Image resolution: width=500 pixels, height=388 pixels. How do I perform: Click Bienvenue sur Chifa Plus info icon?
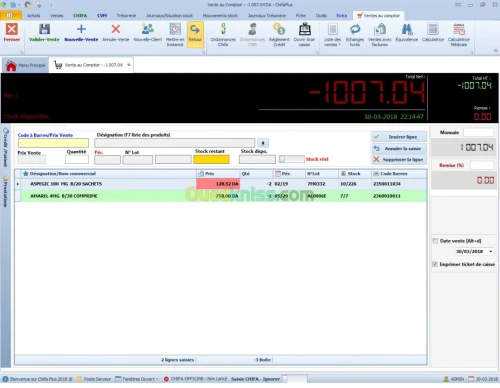tap(5, 379)
